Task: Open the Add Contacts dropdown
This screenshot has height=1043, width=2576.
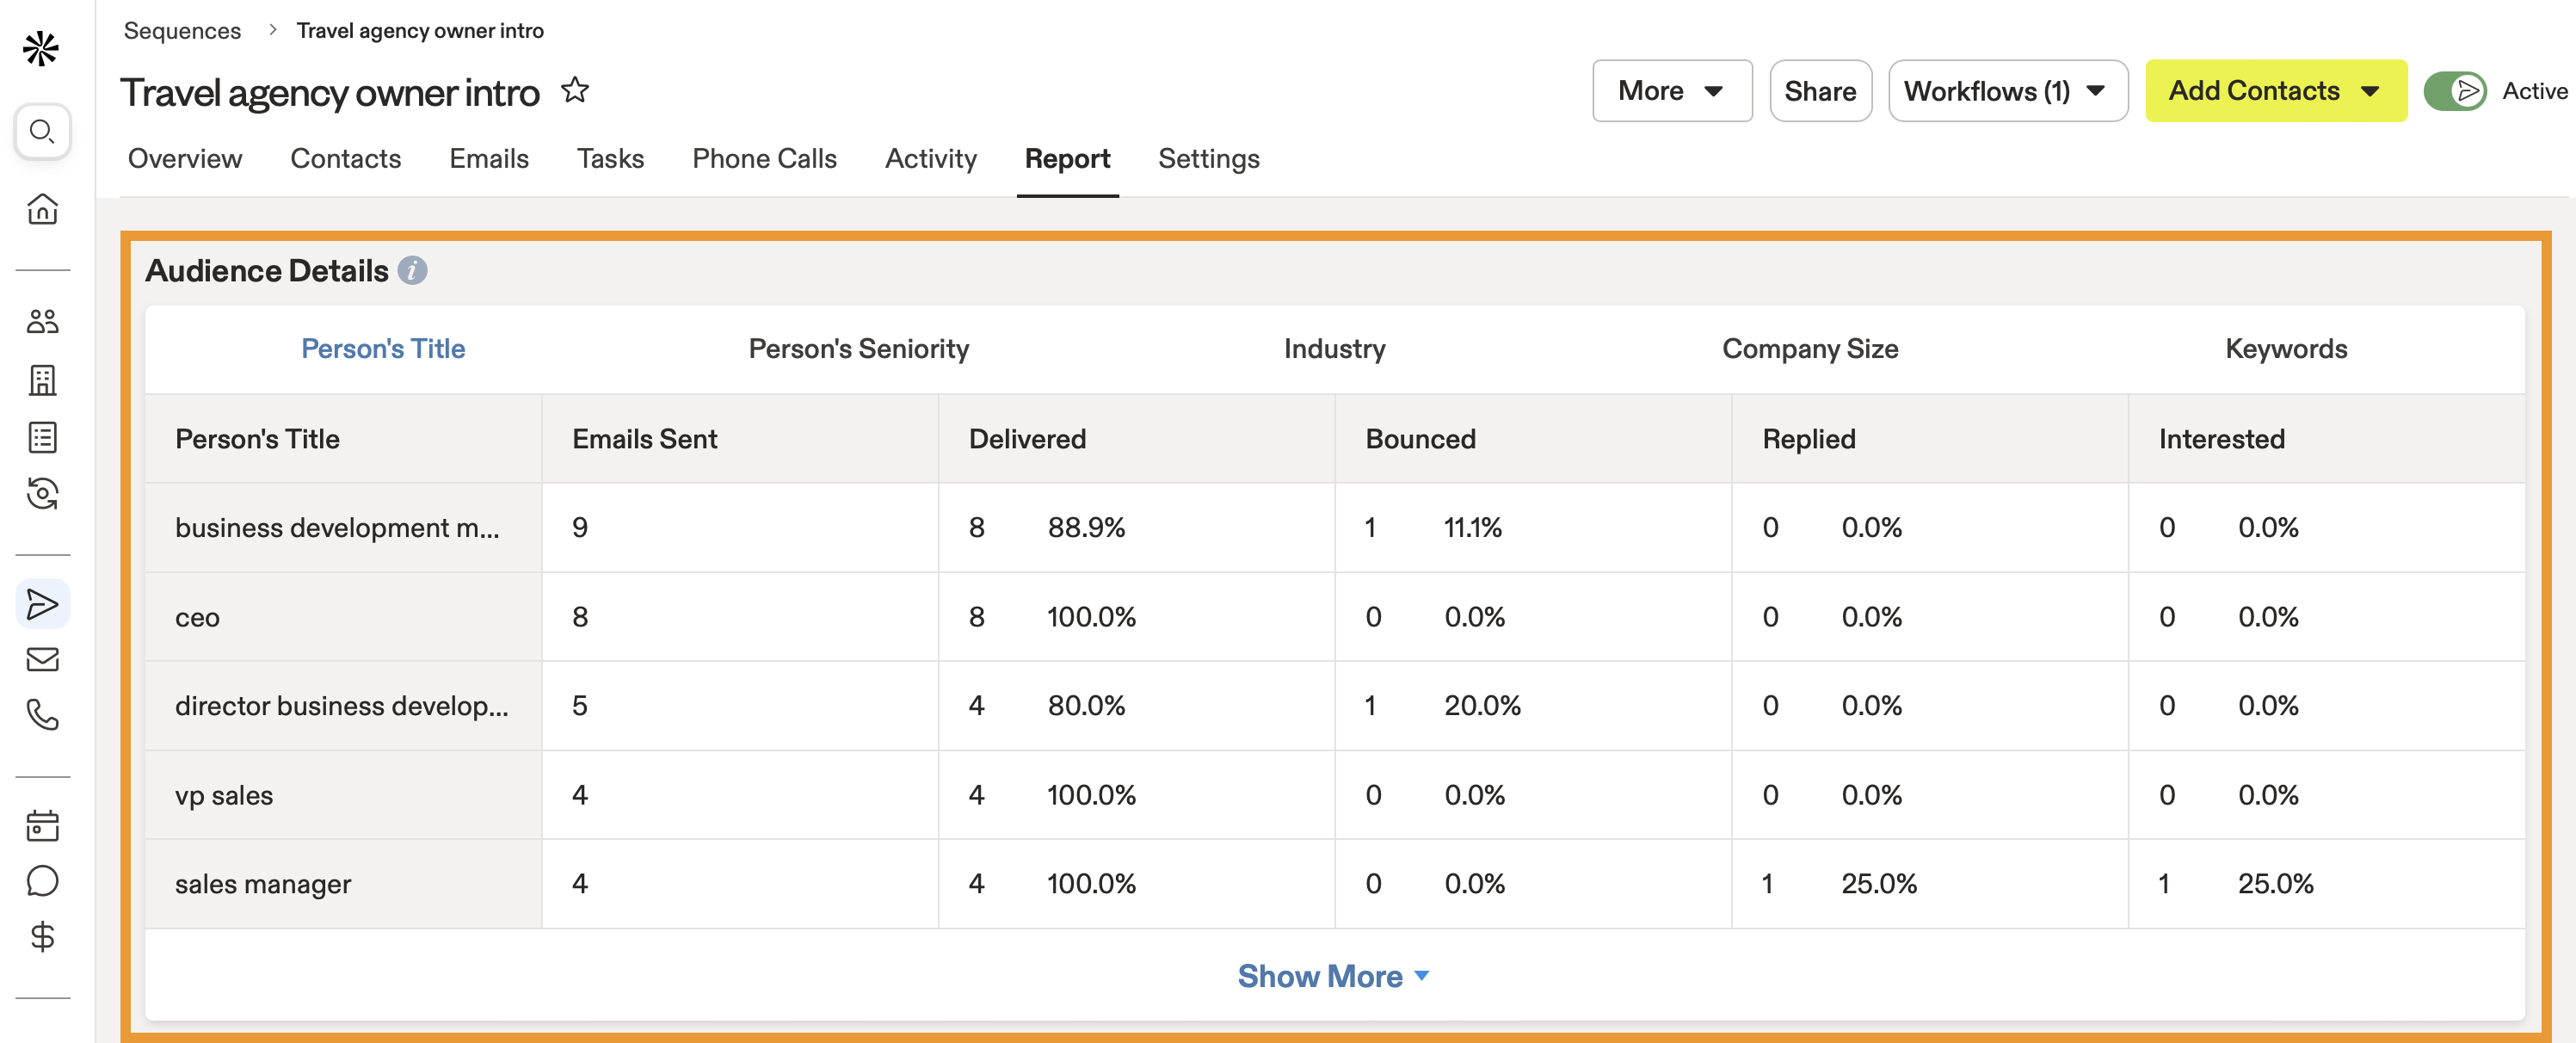Action: (x=2275, y=91)
